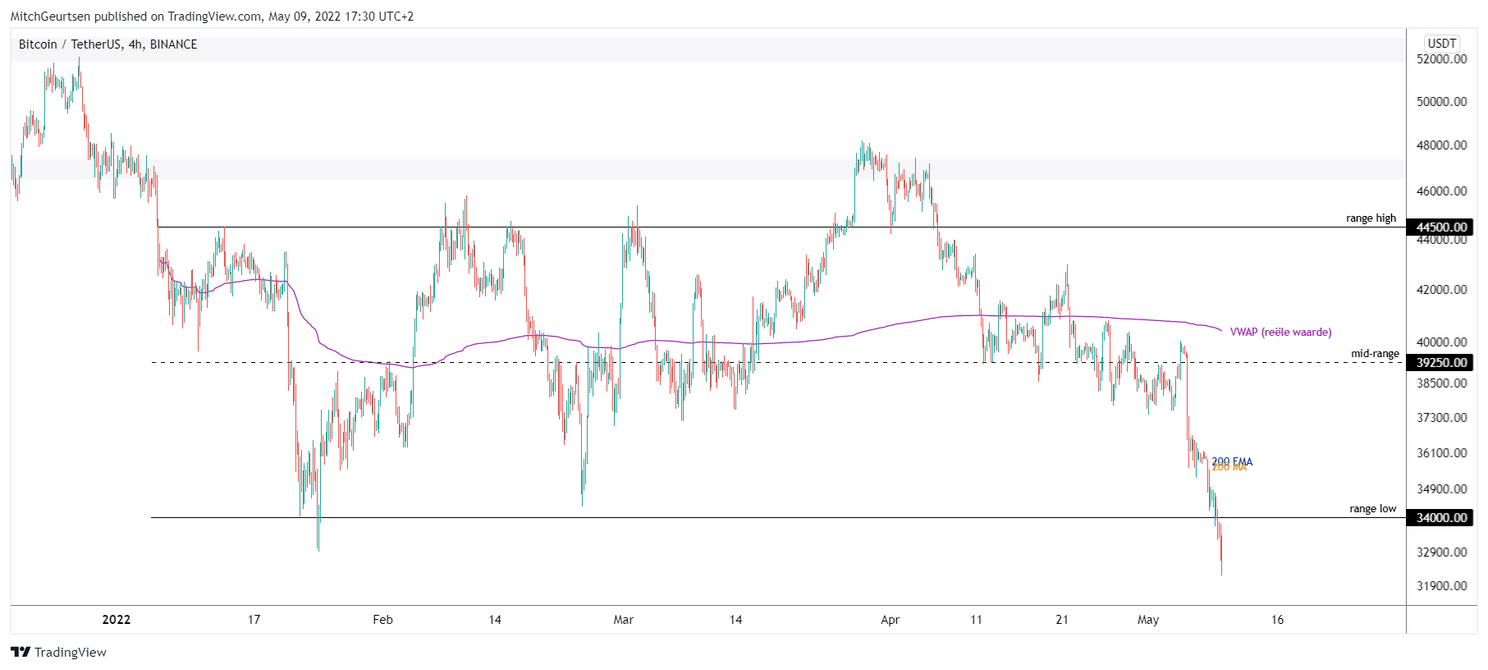
Task: Click the 46000.00 price axis label
Action: click(x=1442, y=190)
